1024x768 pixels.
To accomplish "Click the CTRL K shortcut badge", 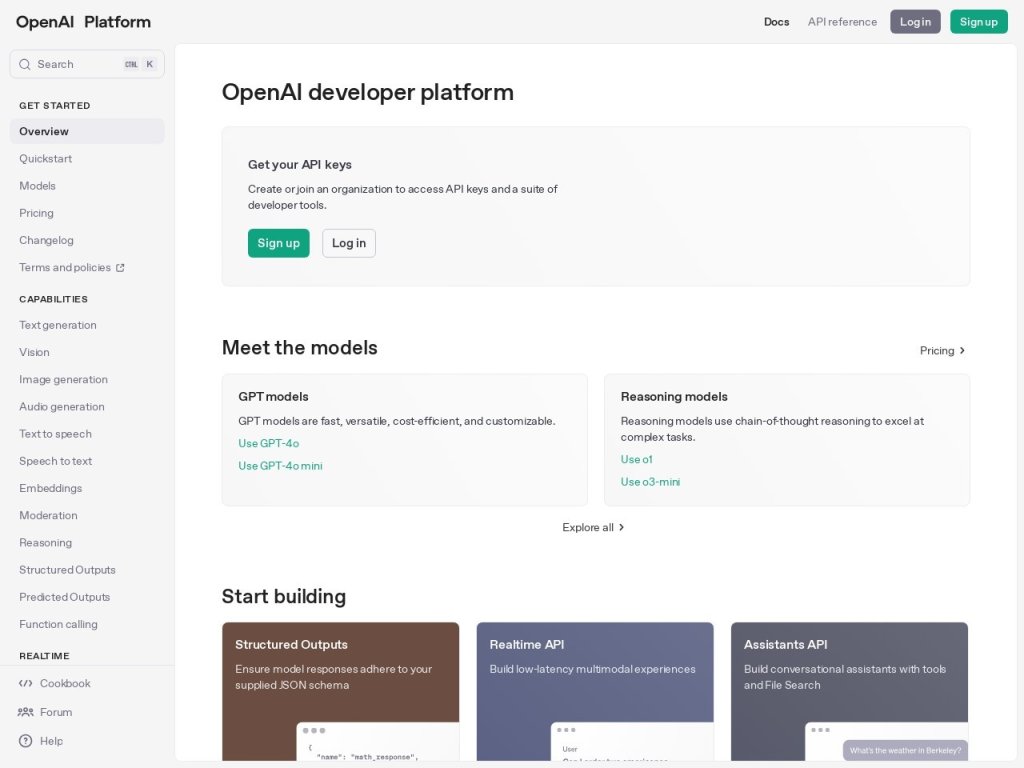I will [140, 64].
